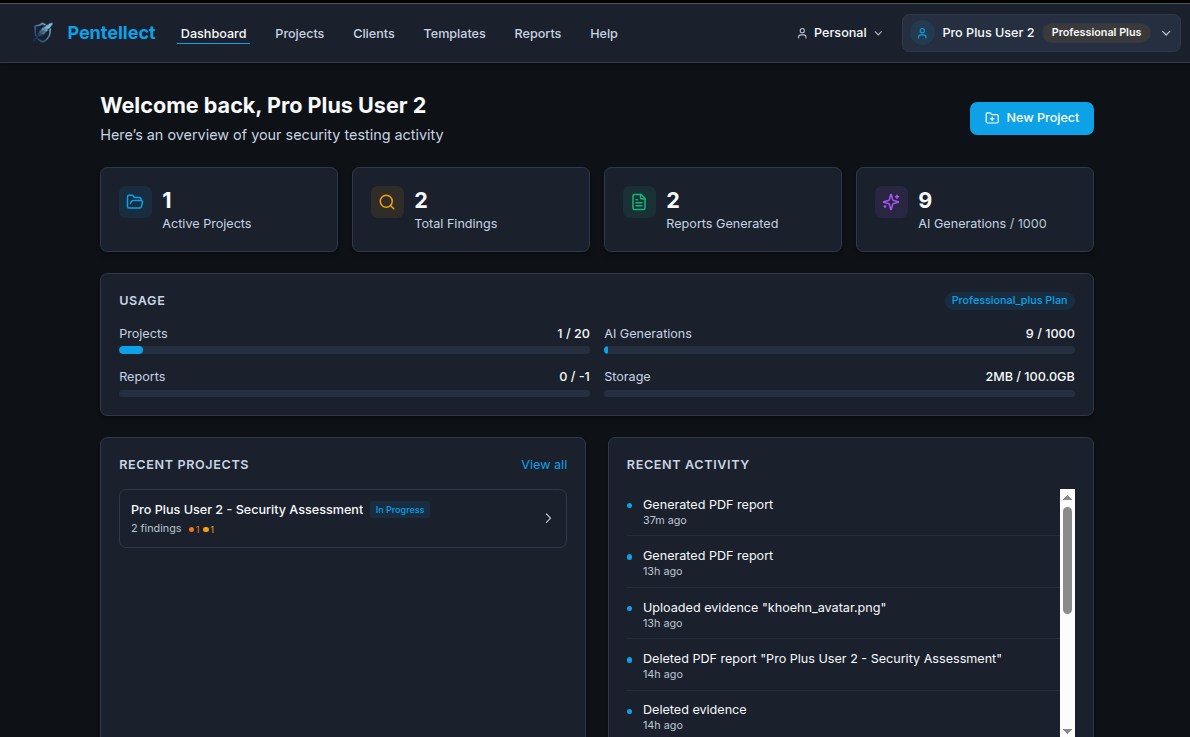Click the Pentellect brand name link
The height and width of the screenshot is (737, 1190).
[x=111, y=33]
